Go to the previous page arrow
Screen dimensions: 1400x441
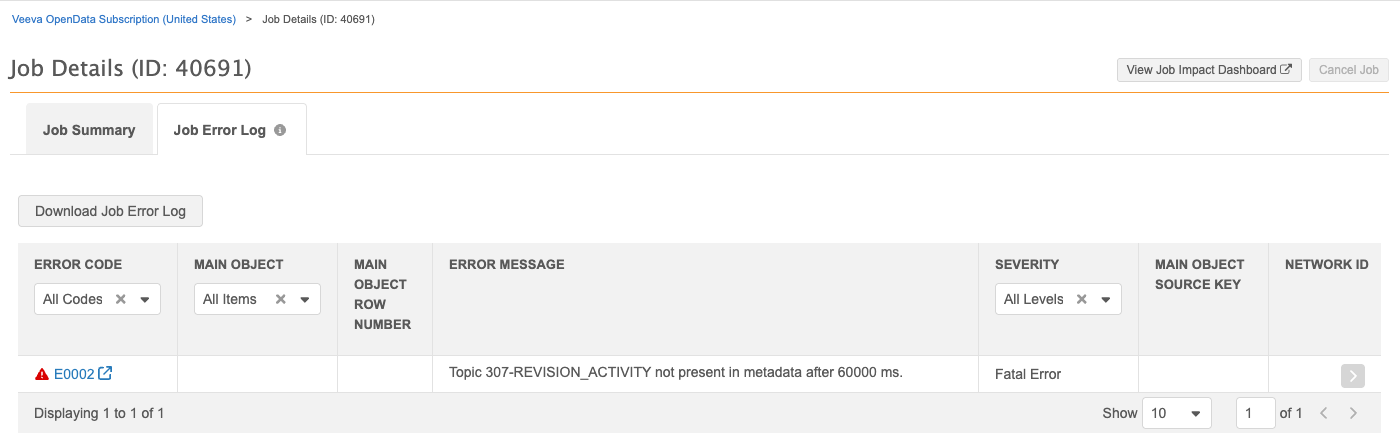[x=1323, y=413]
